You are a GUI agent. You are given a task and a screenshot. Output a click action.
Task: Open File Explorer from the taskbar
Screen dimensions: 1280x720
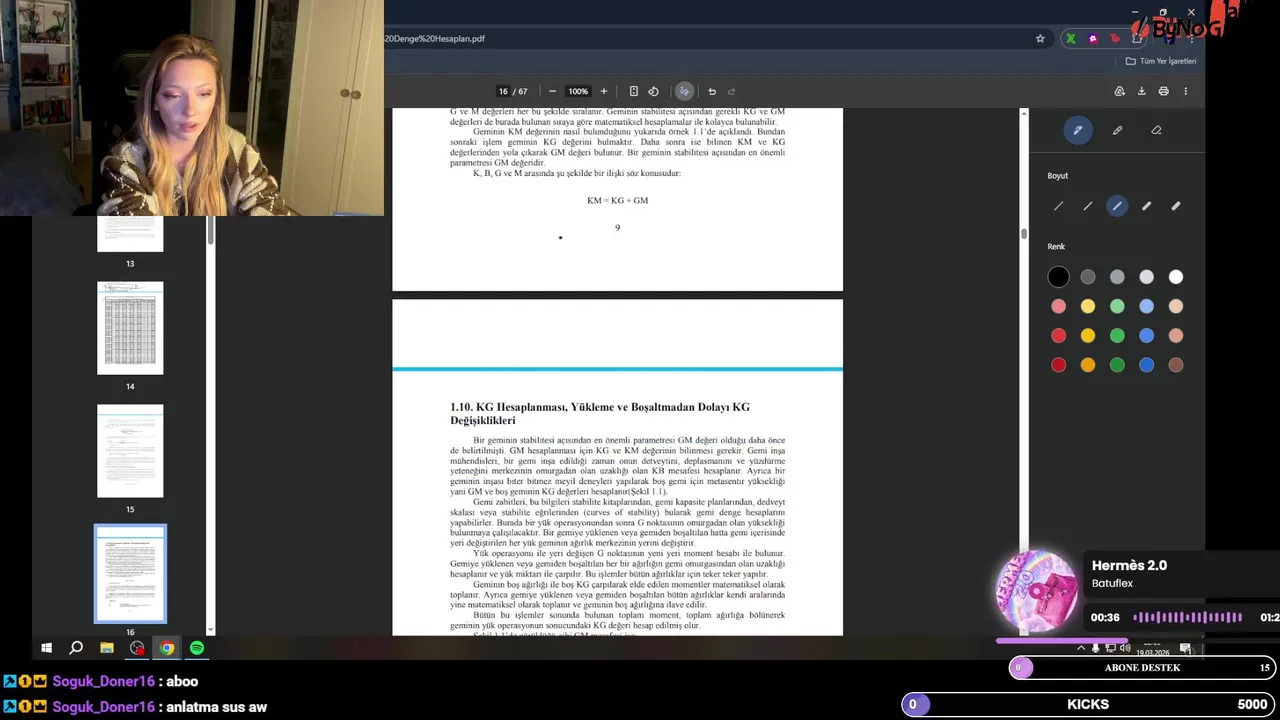tap(107, 648)
